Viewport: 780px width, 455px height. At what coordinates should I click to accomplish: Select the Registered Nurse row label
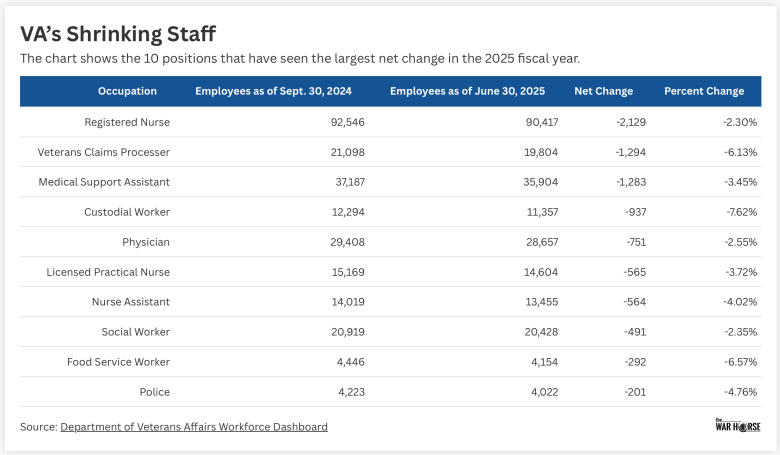click(127, 122)
